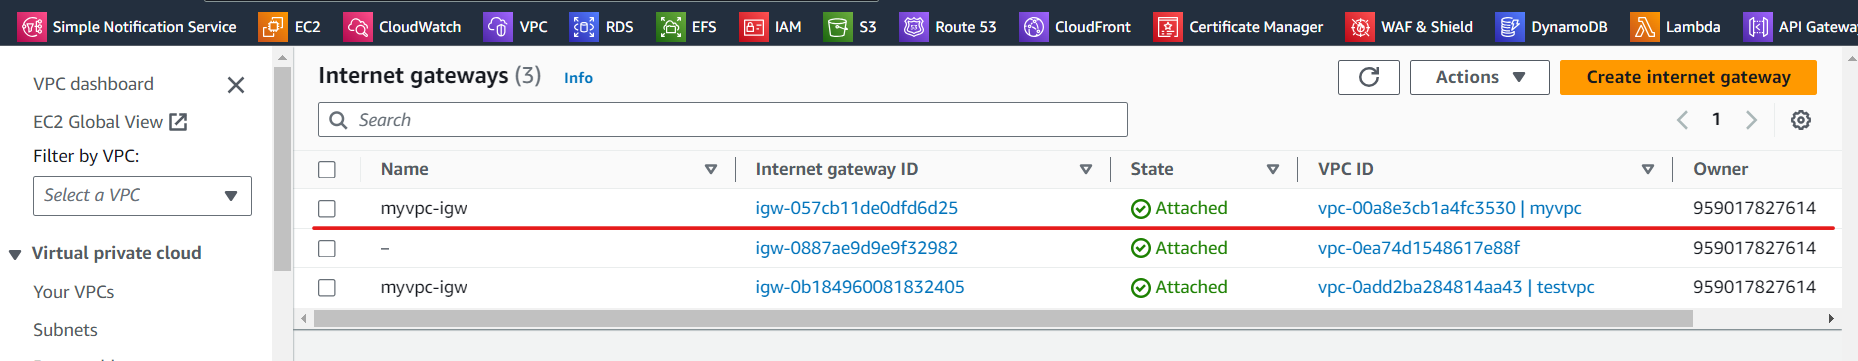Screen dimensions: 1858x361
Task: Go to Subnets in the sidebar
Action: (65, 330)
